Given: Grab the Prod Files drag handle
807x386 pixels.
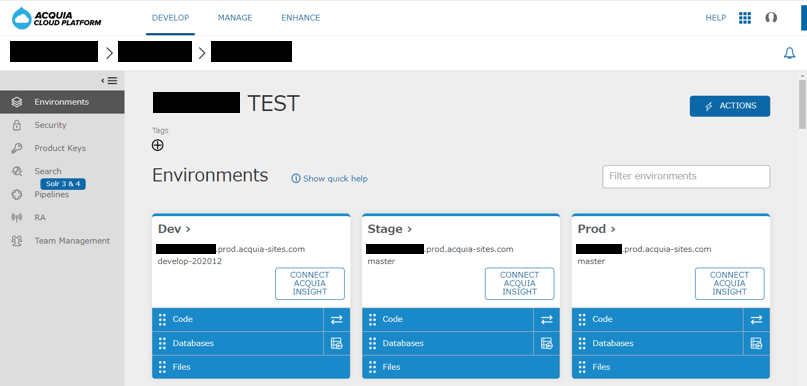Looking at the screenshot, I should (x=582, y=367).
